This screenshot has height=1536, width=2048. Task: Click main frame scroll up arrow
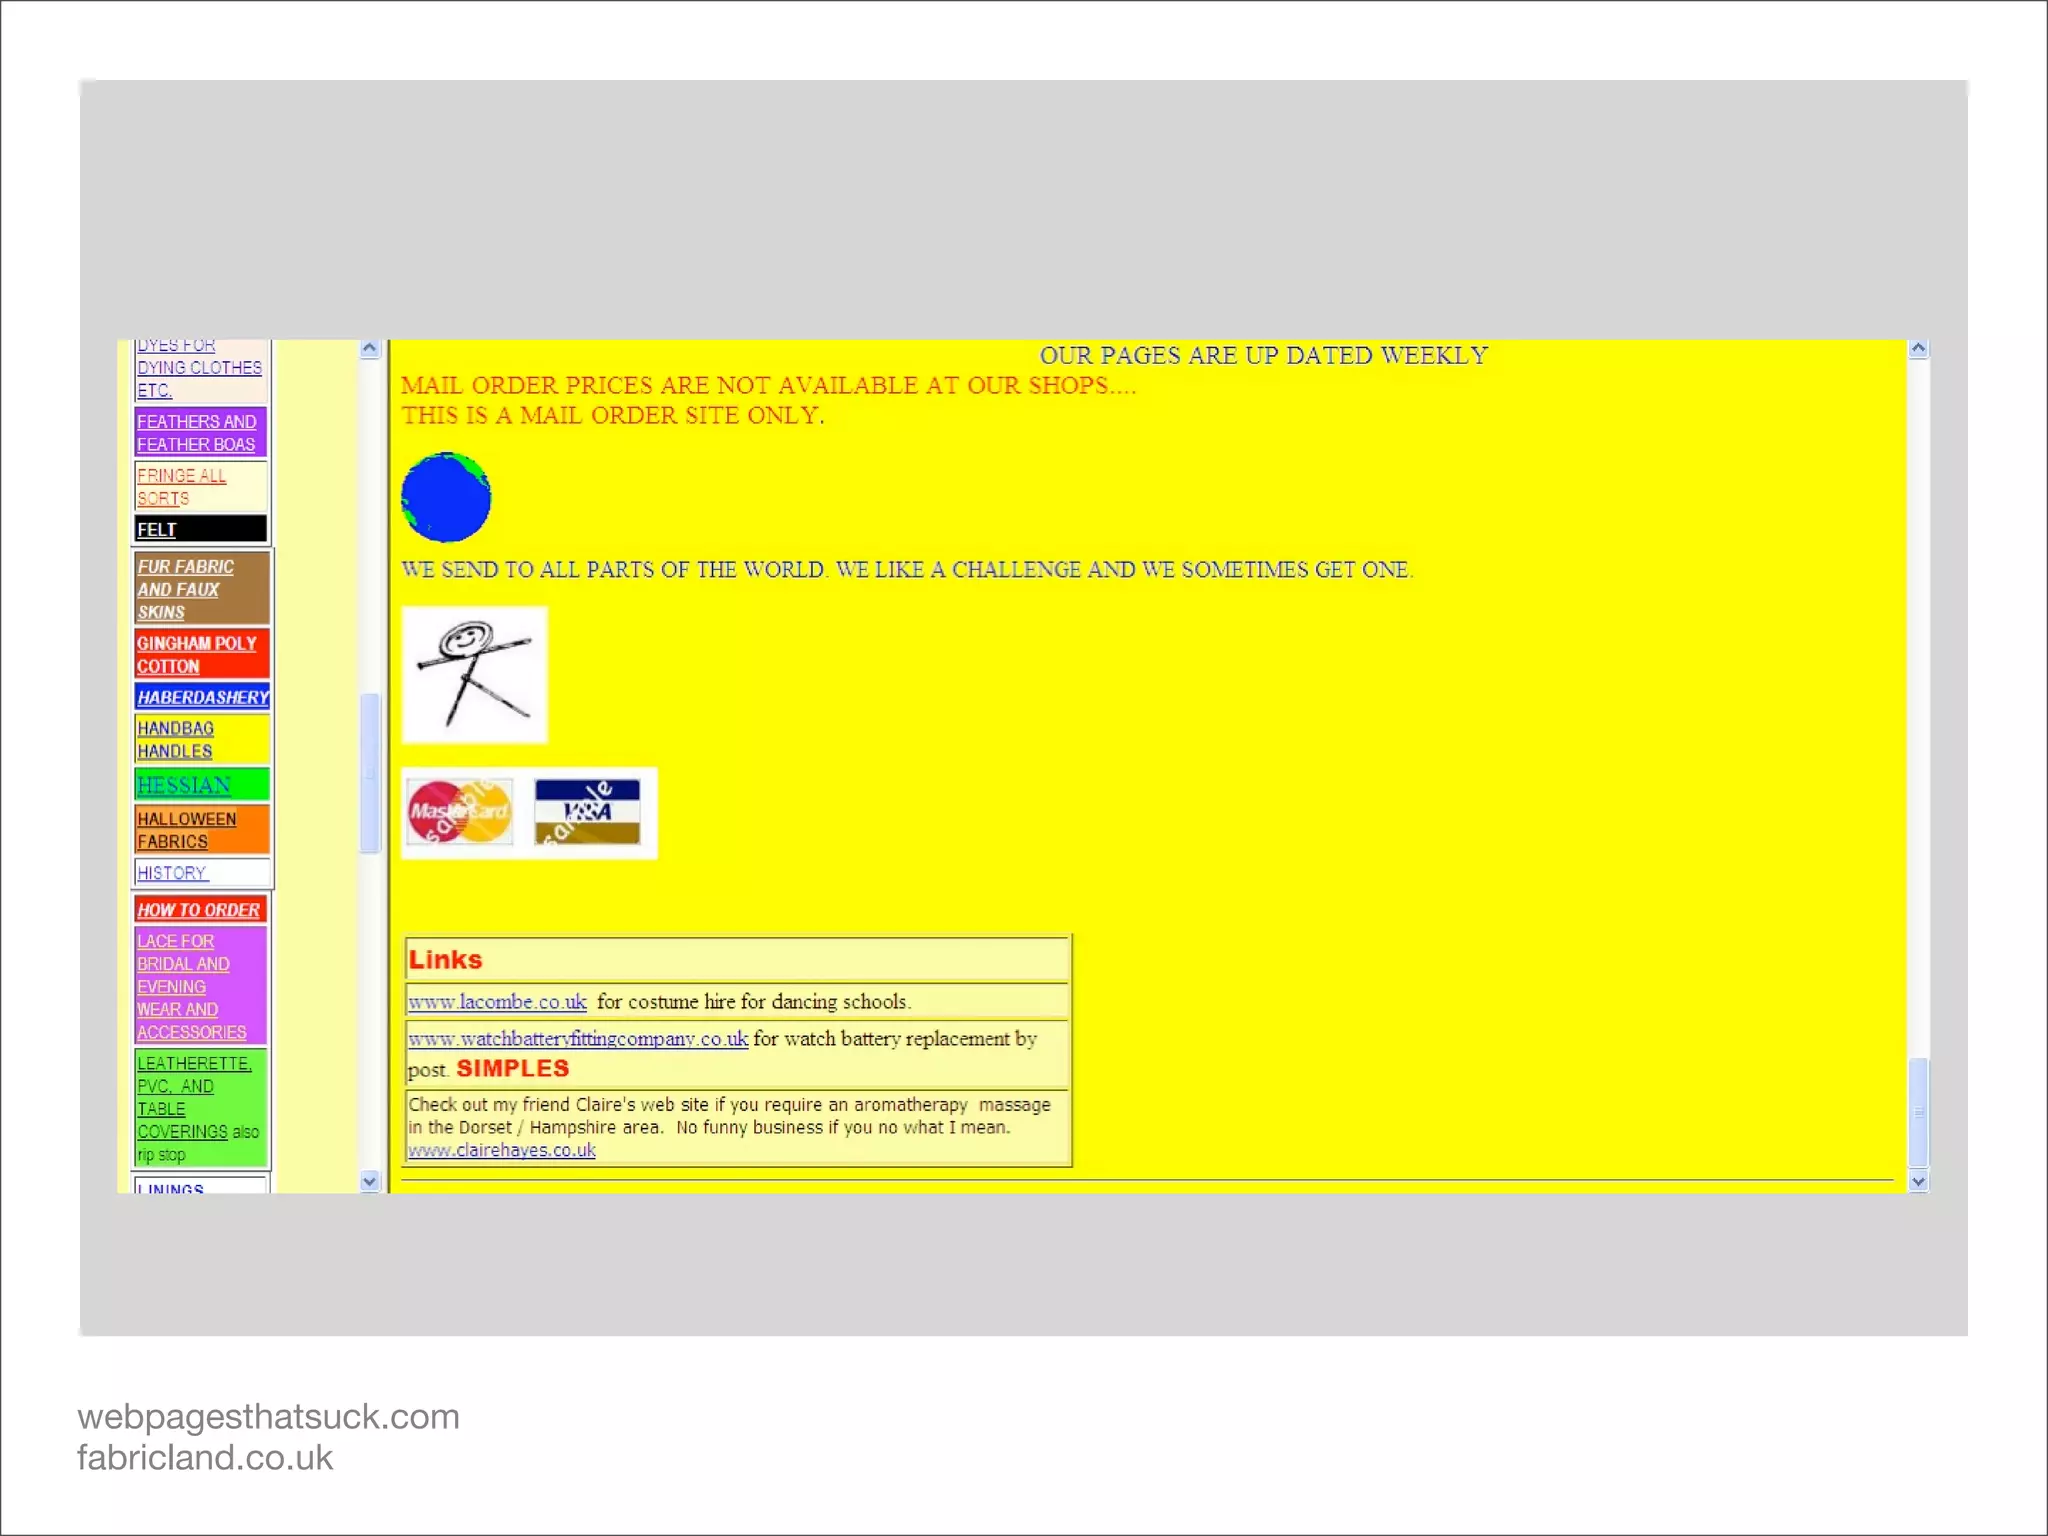click(1918, 349)
